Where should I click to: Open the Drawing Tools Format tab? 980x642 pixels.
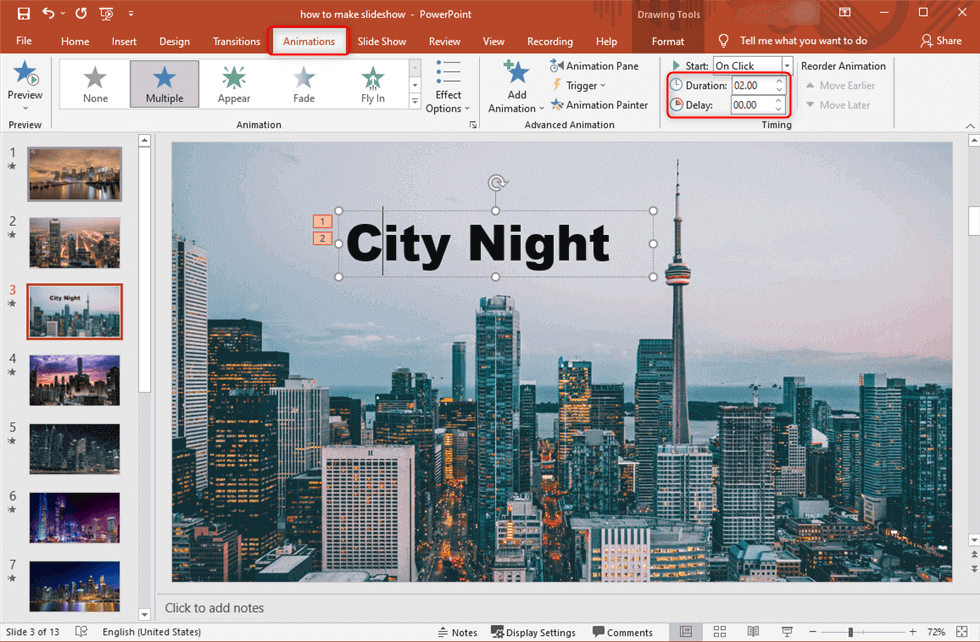[x=668, y=41]
